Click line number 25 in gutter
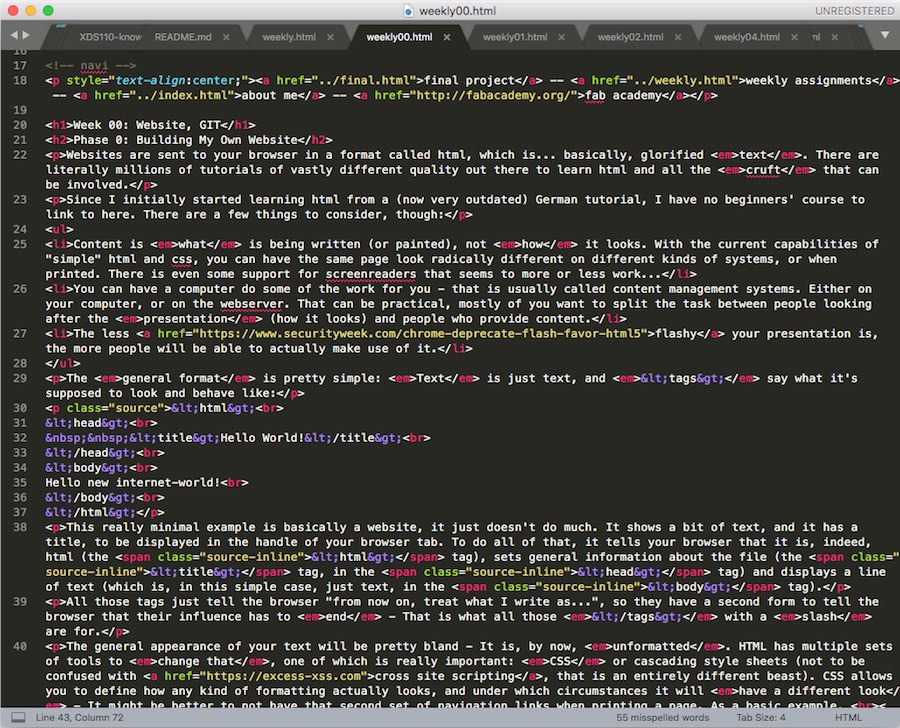 (20, 244)
